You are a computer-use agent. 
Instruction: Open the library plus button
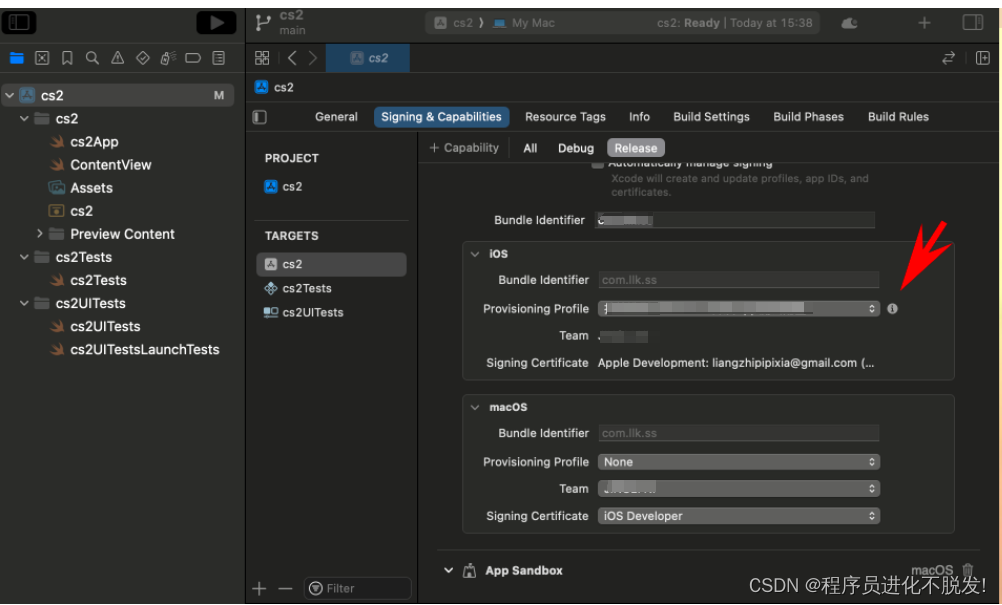coord(924,23)
